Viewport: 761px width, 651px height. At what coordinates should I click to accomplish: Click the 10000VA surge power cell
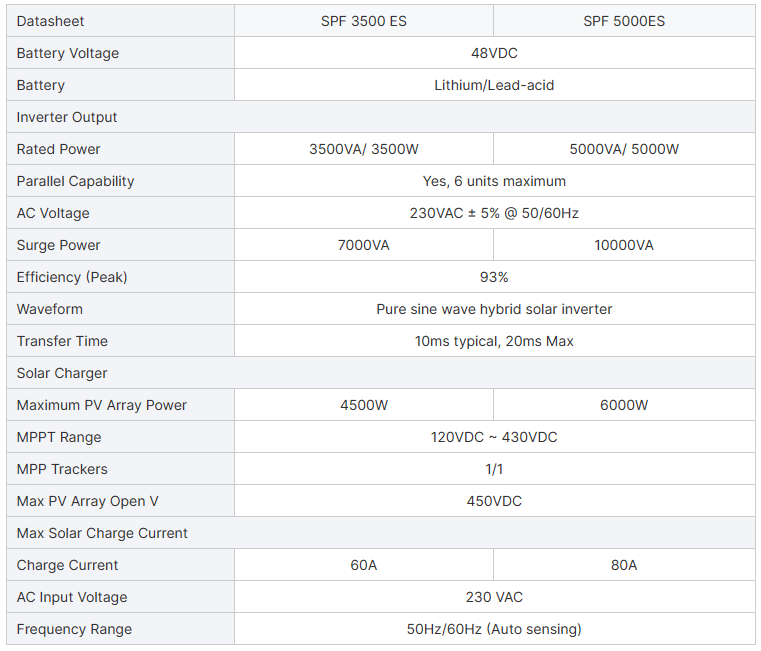click(624, 245)
